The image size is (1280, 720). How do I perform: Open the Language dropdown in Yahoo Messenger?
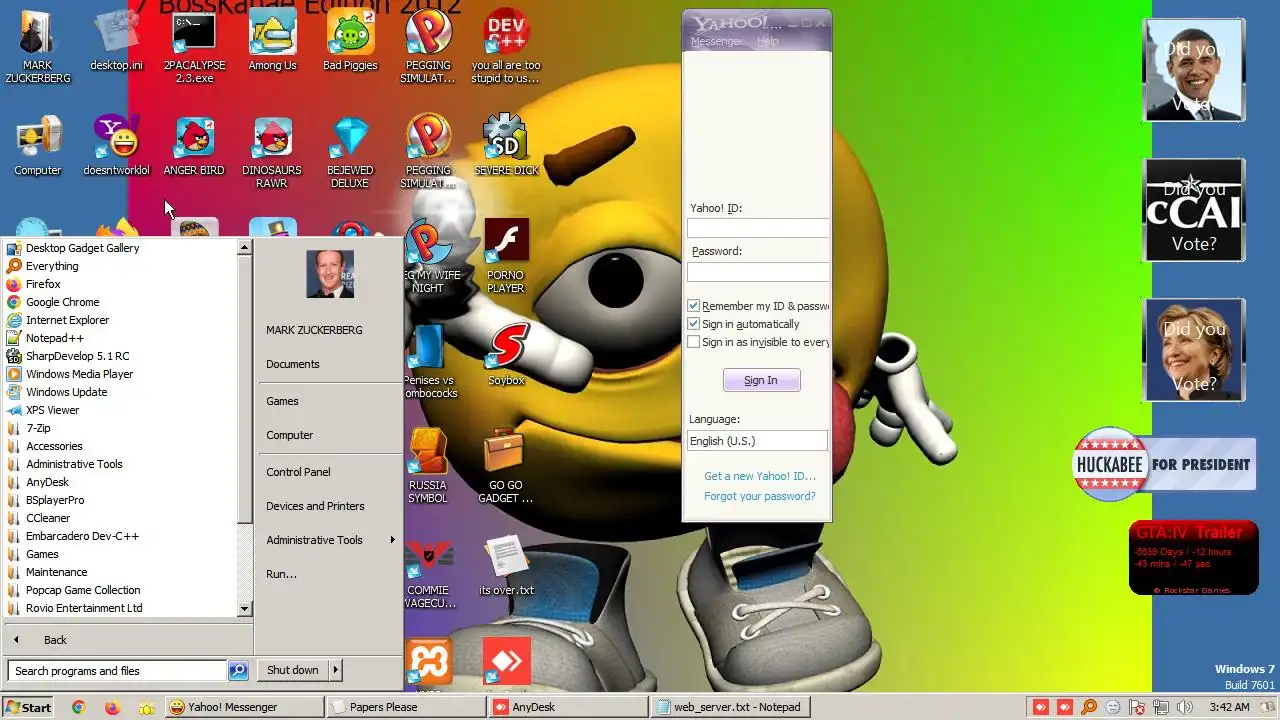click(x=758, y=441)
